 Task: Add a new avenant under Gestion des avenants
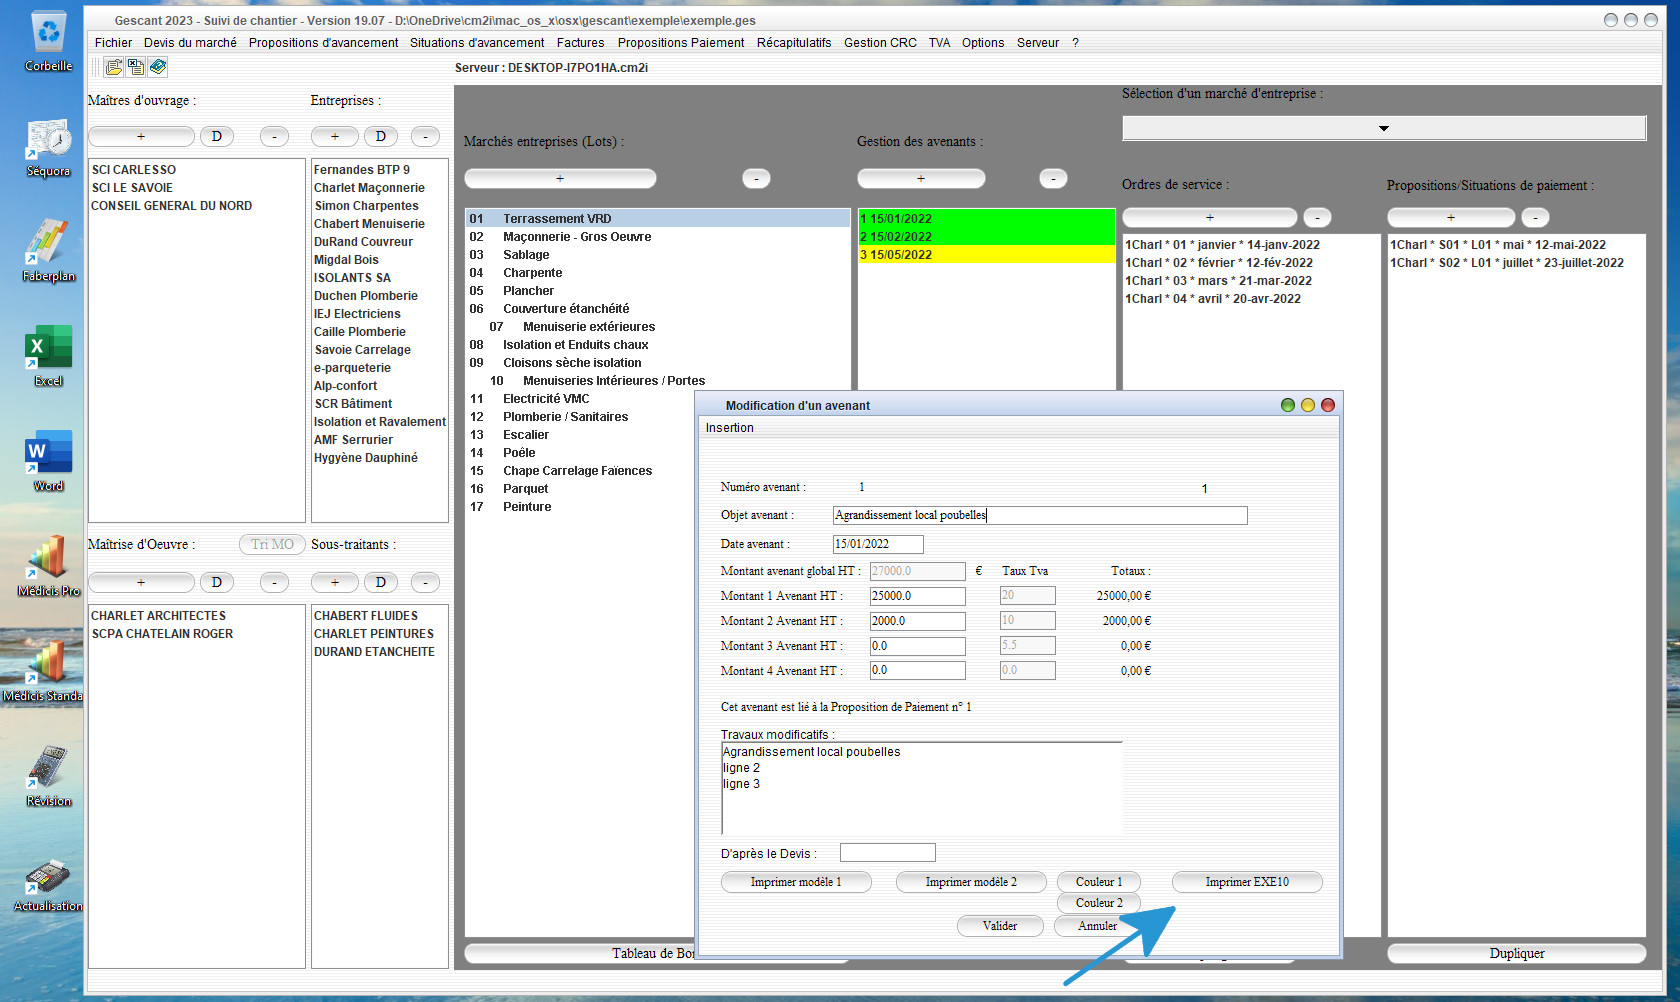coord(921,178)
